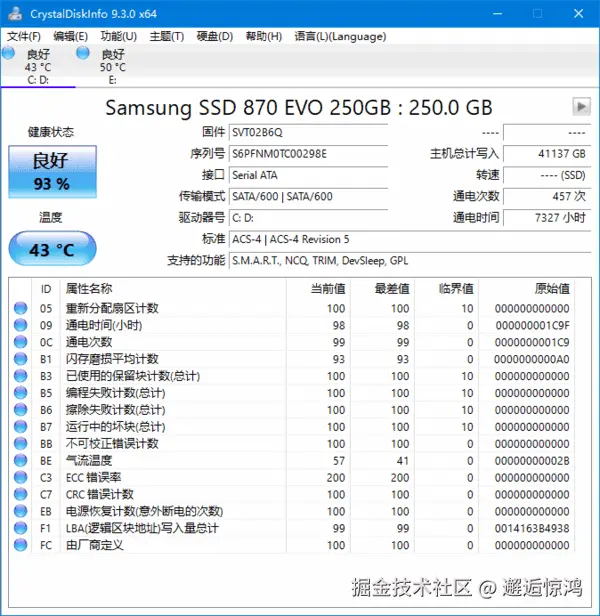Select the ECC 错误率 attribute row
Viewport: 600px width, 616px height.
pyautogui.click(x=293, y=477)
